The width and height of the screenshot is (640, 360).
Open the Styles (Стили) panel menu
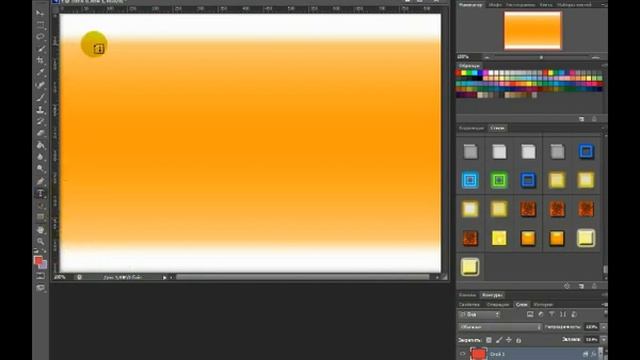pos(604,128)
